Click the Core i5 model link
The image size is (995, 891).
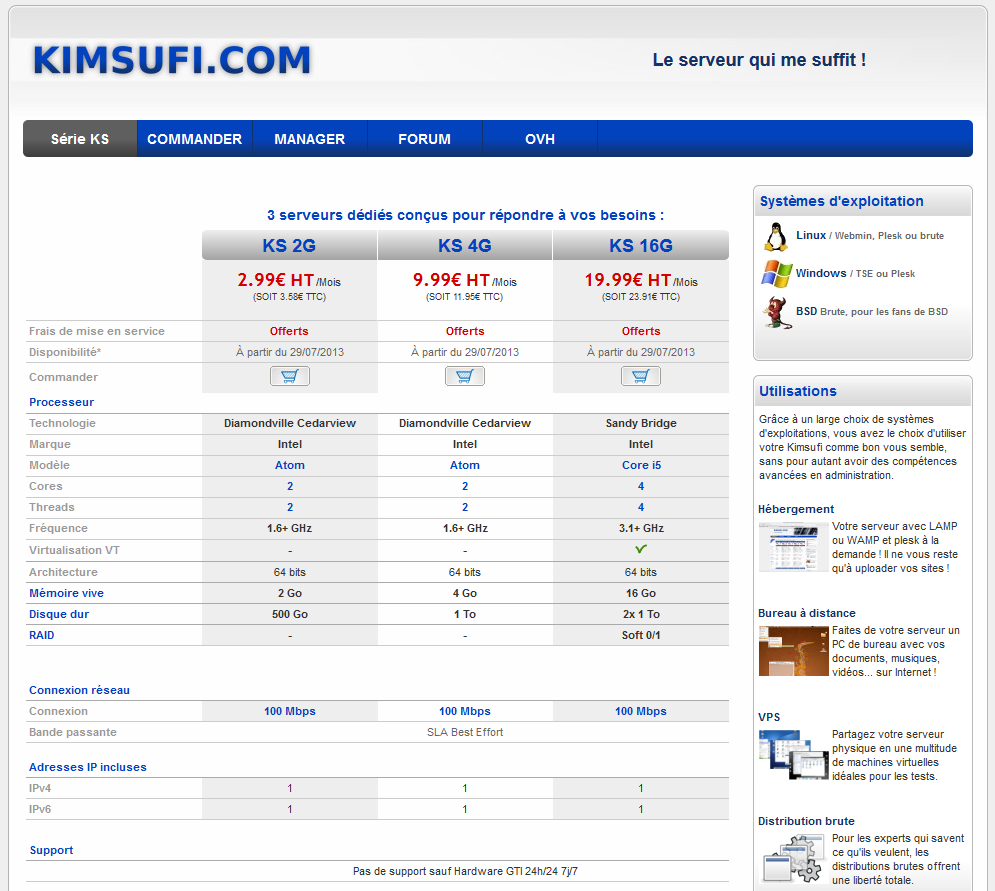pyautogui.click(x=641, y=465)
